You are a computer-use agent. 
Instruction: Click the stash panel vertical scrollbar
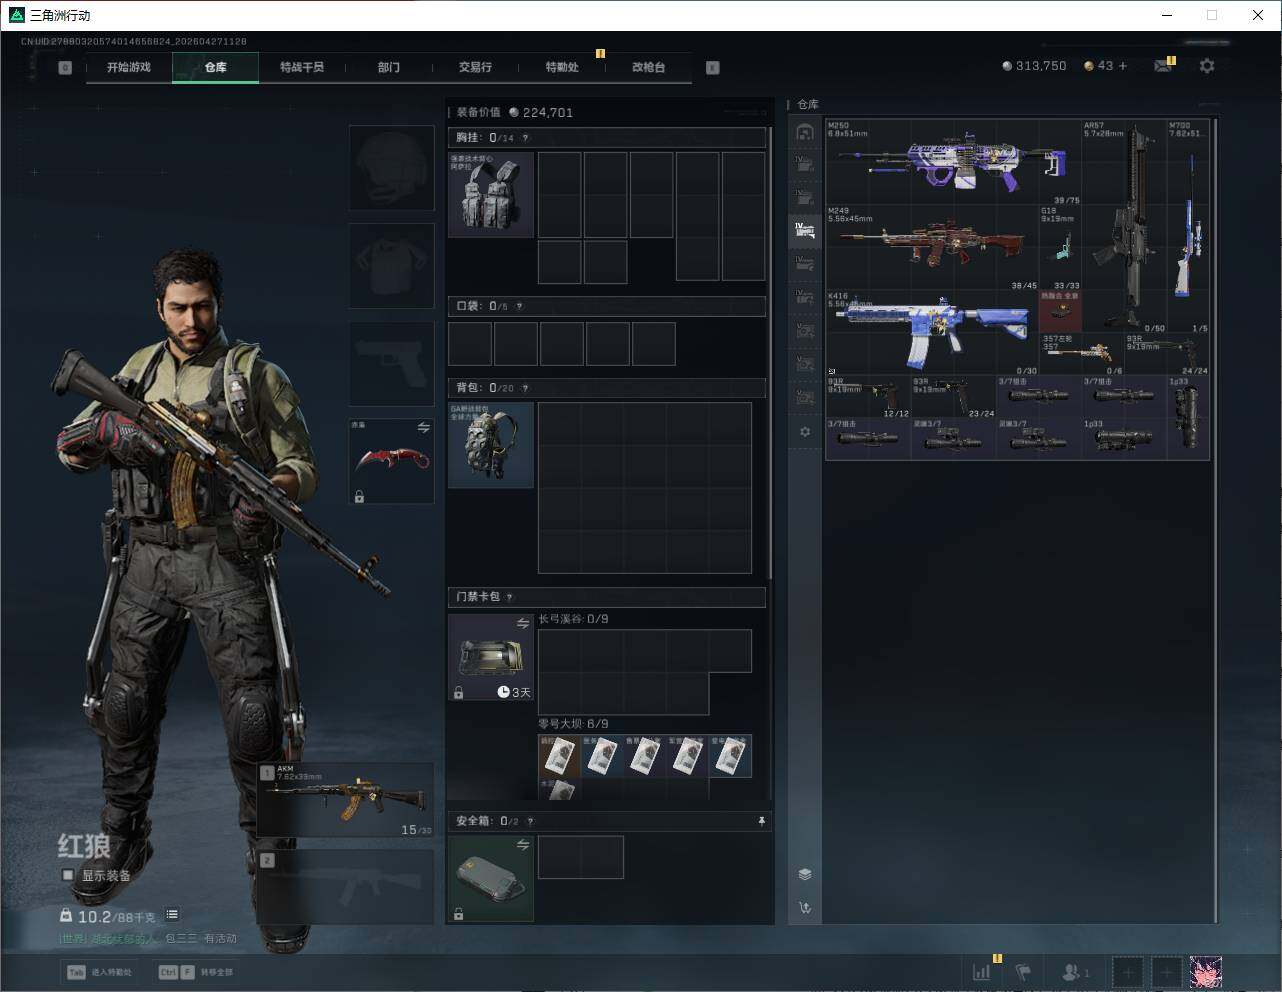tap(1215, 520)
